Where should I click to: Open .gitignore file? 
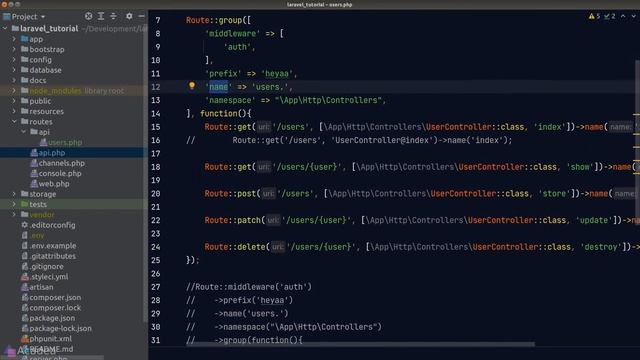coord(47,267)
